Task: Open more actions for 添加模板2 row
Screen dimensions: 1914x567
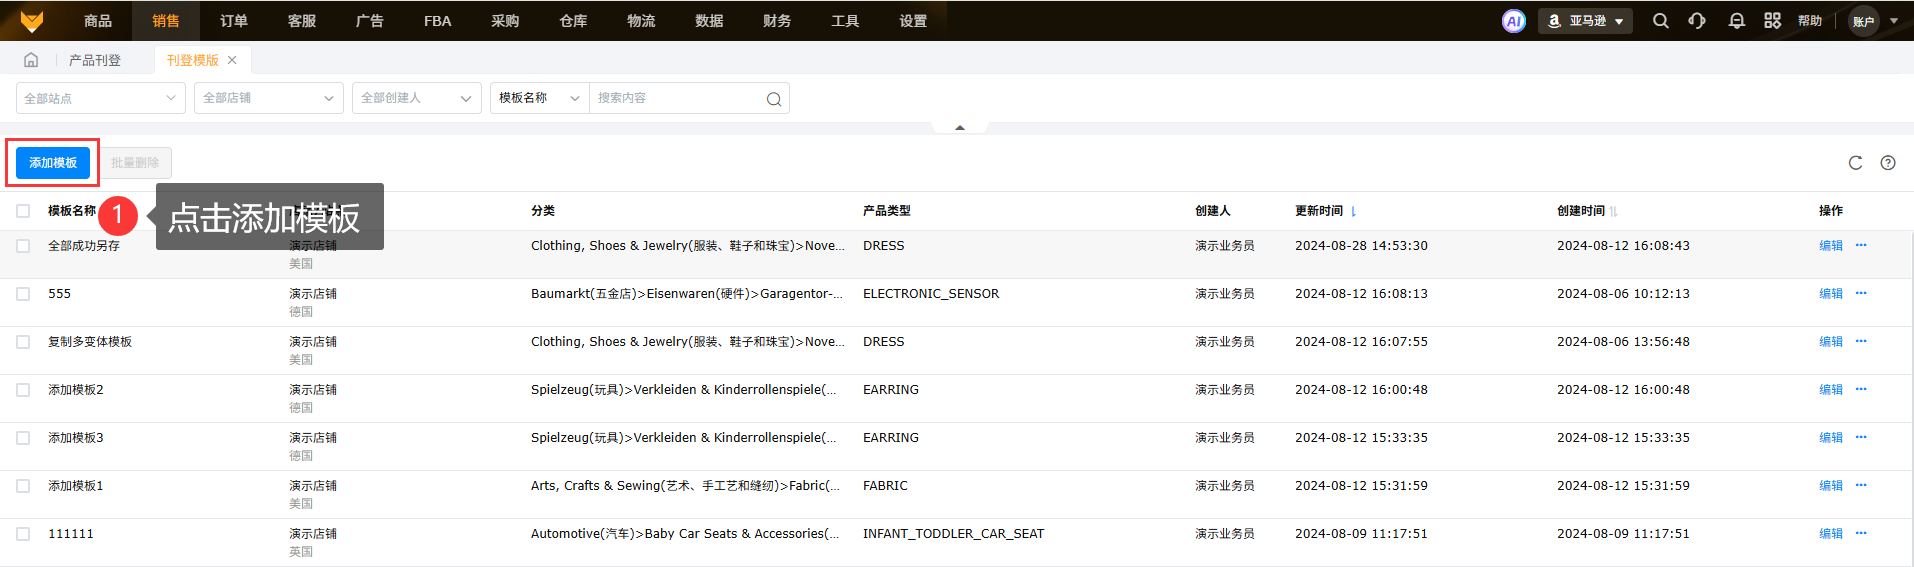Action: pyautogui.click(x=1861, y=389)
